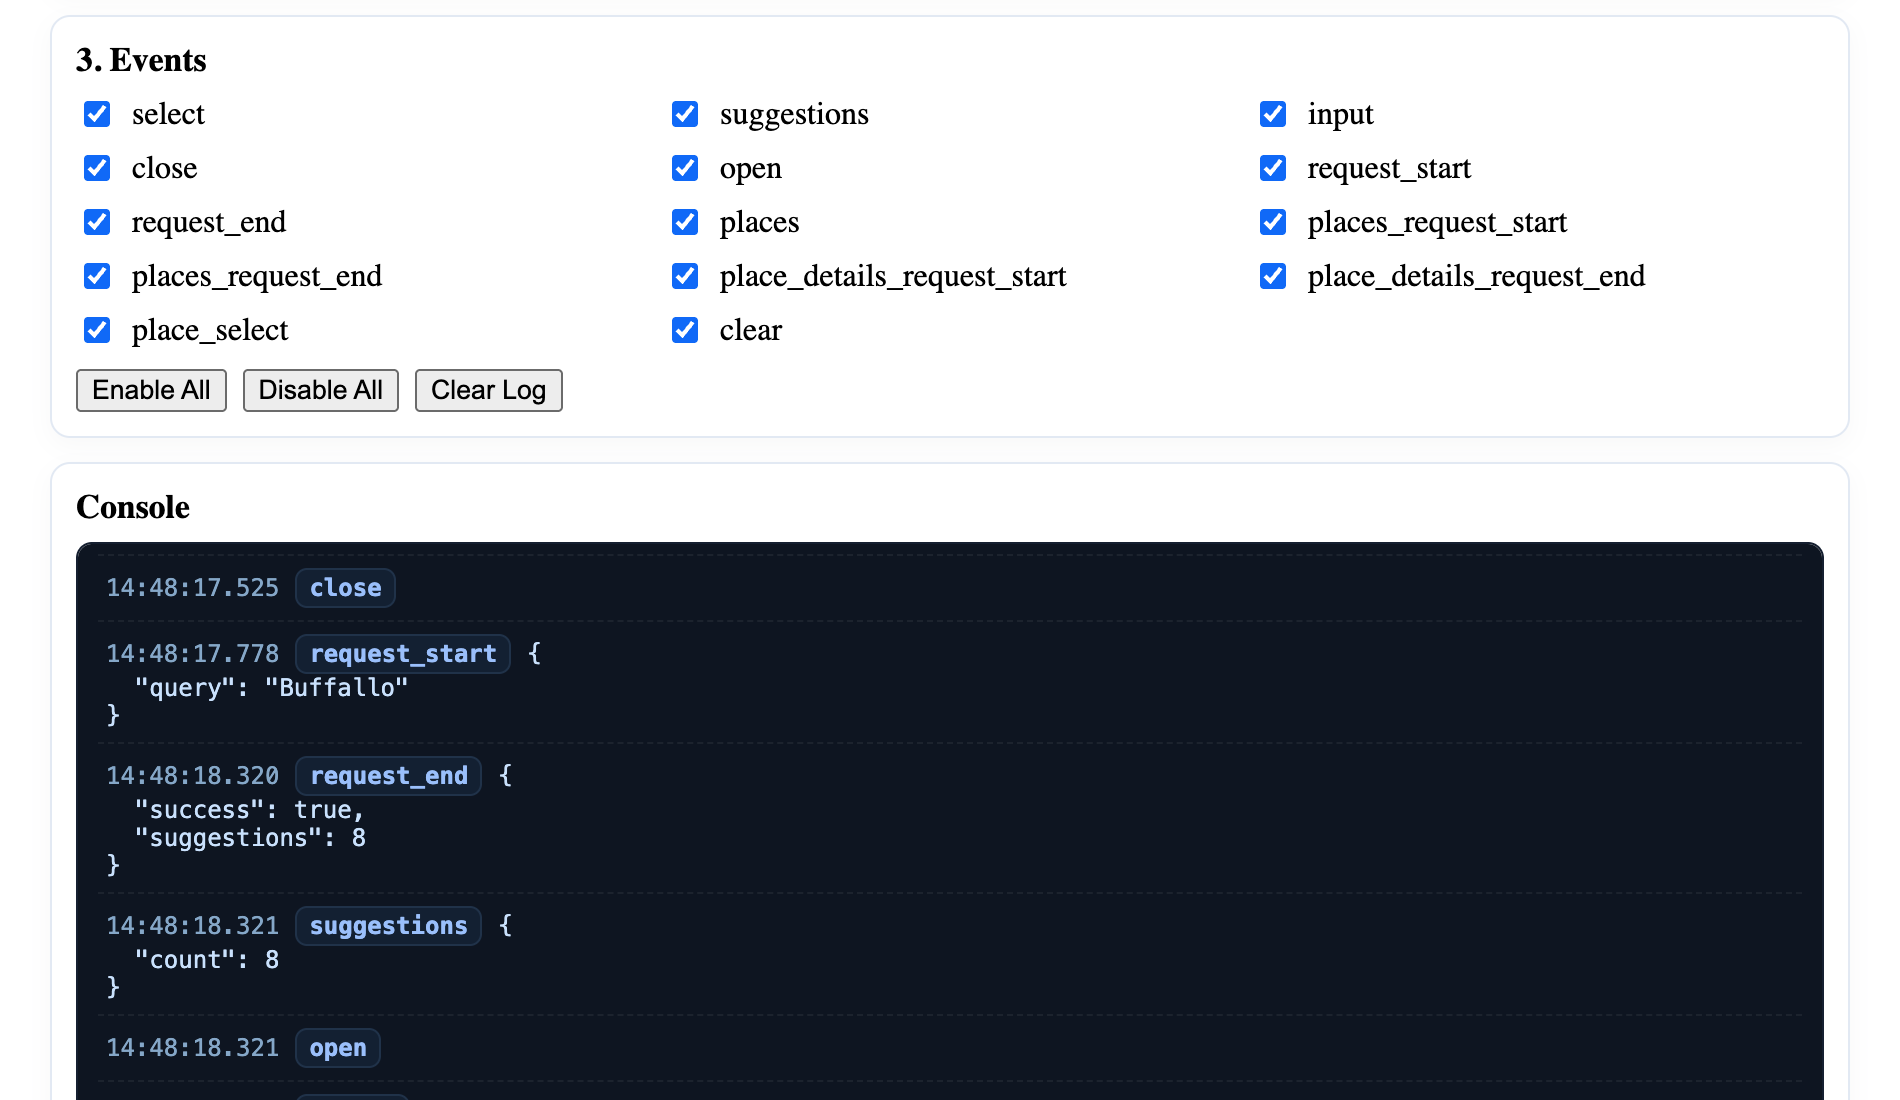Select the open event tag in console
1900x1100 pixels.
pos(338,1048)
